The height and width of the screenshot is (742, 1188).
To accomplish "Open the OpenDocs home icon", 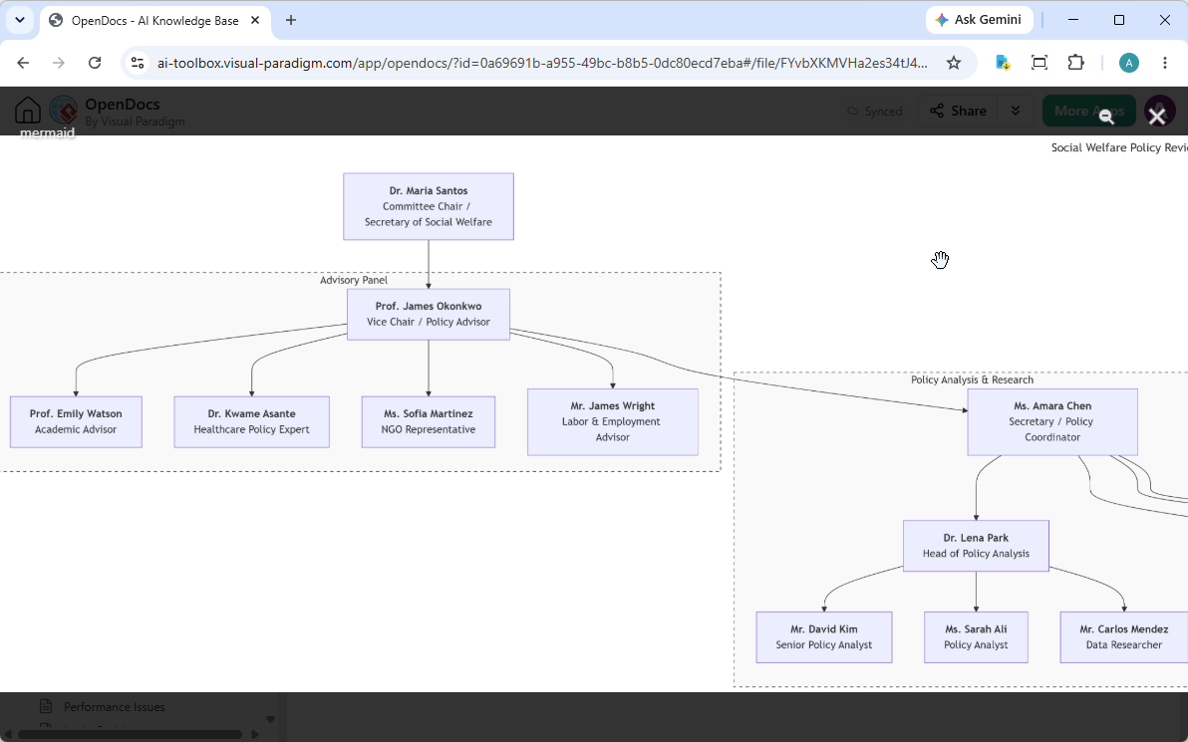I will [28, 111].
